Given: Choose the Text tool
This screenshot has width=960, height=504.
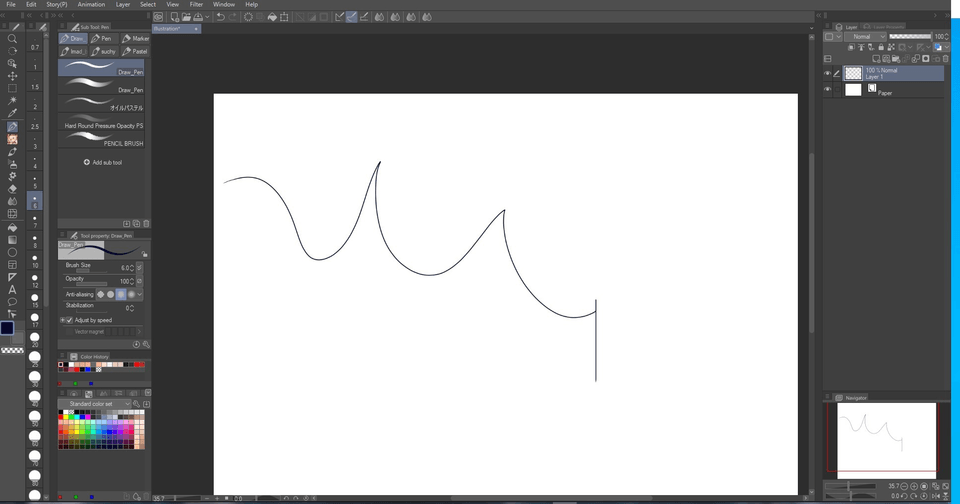Looking at the screenshot, I should click(x=12, y=289).
